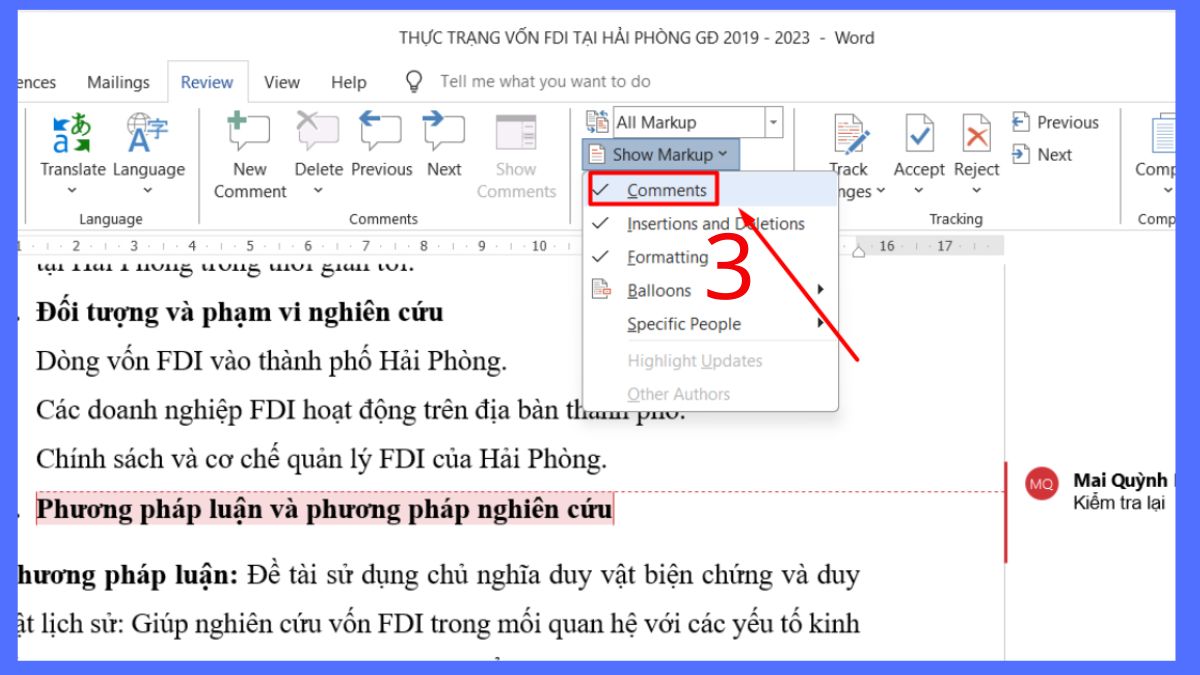Open the All Markup dropdown
This screenshot has width=1200, height=675.
[x=772, y=121]
